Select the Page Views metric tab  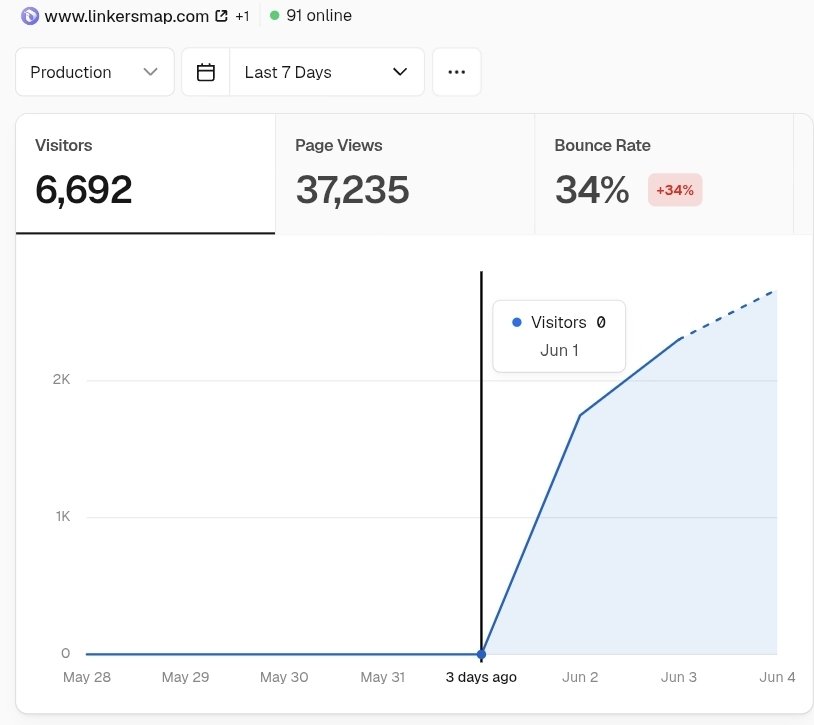click(405, 174)
